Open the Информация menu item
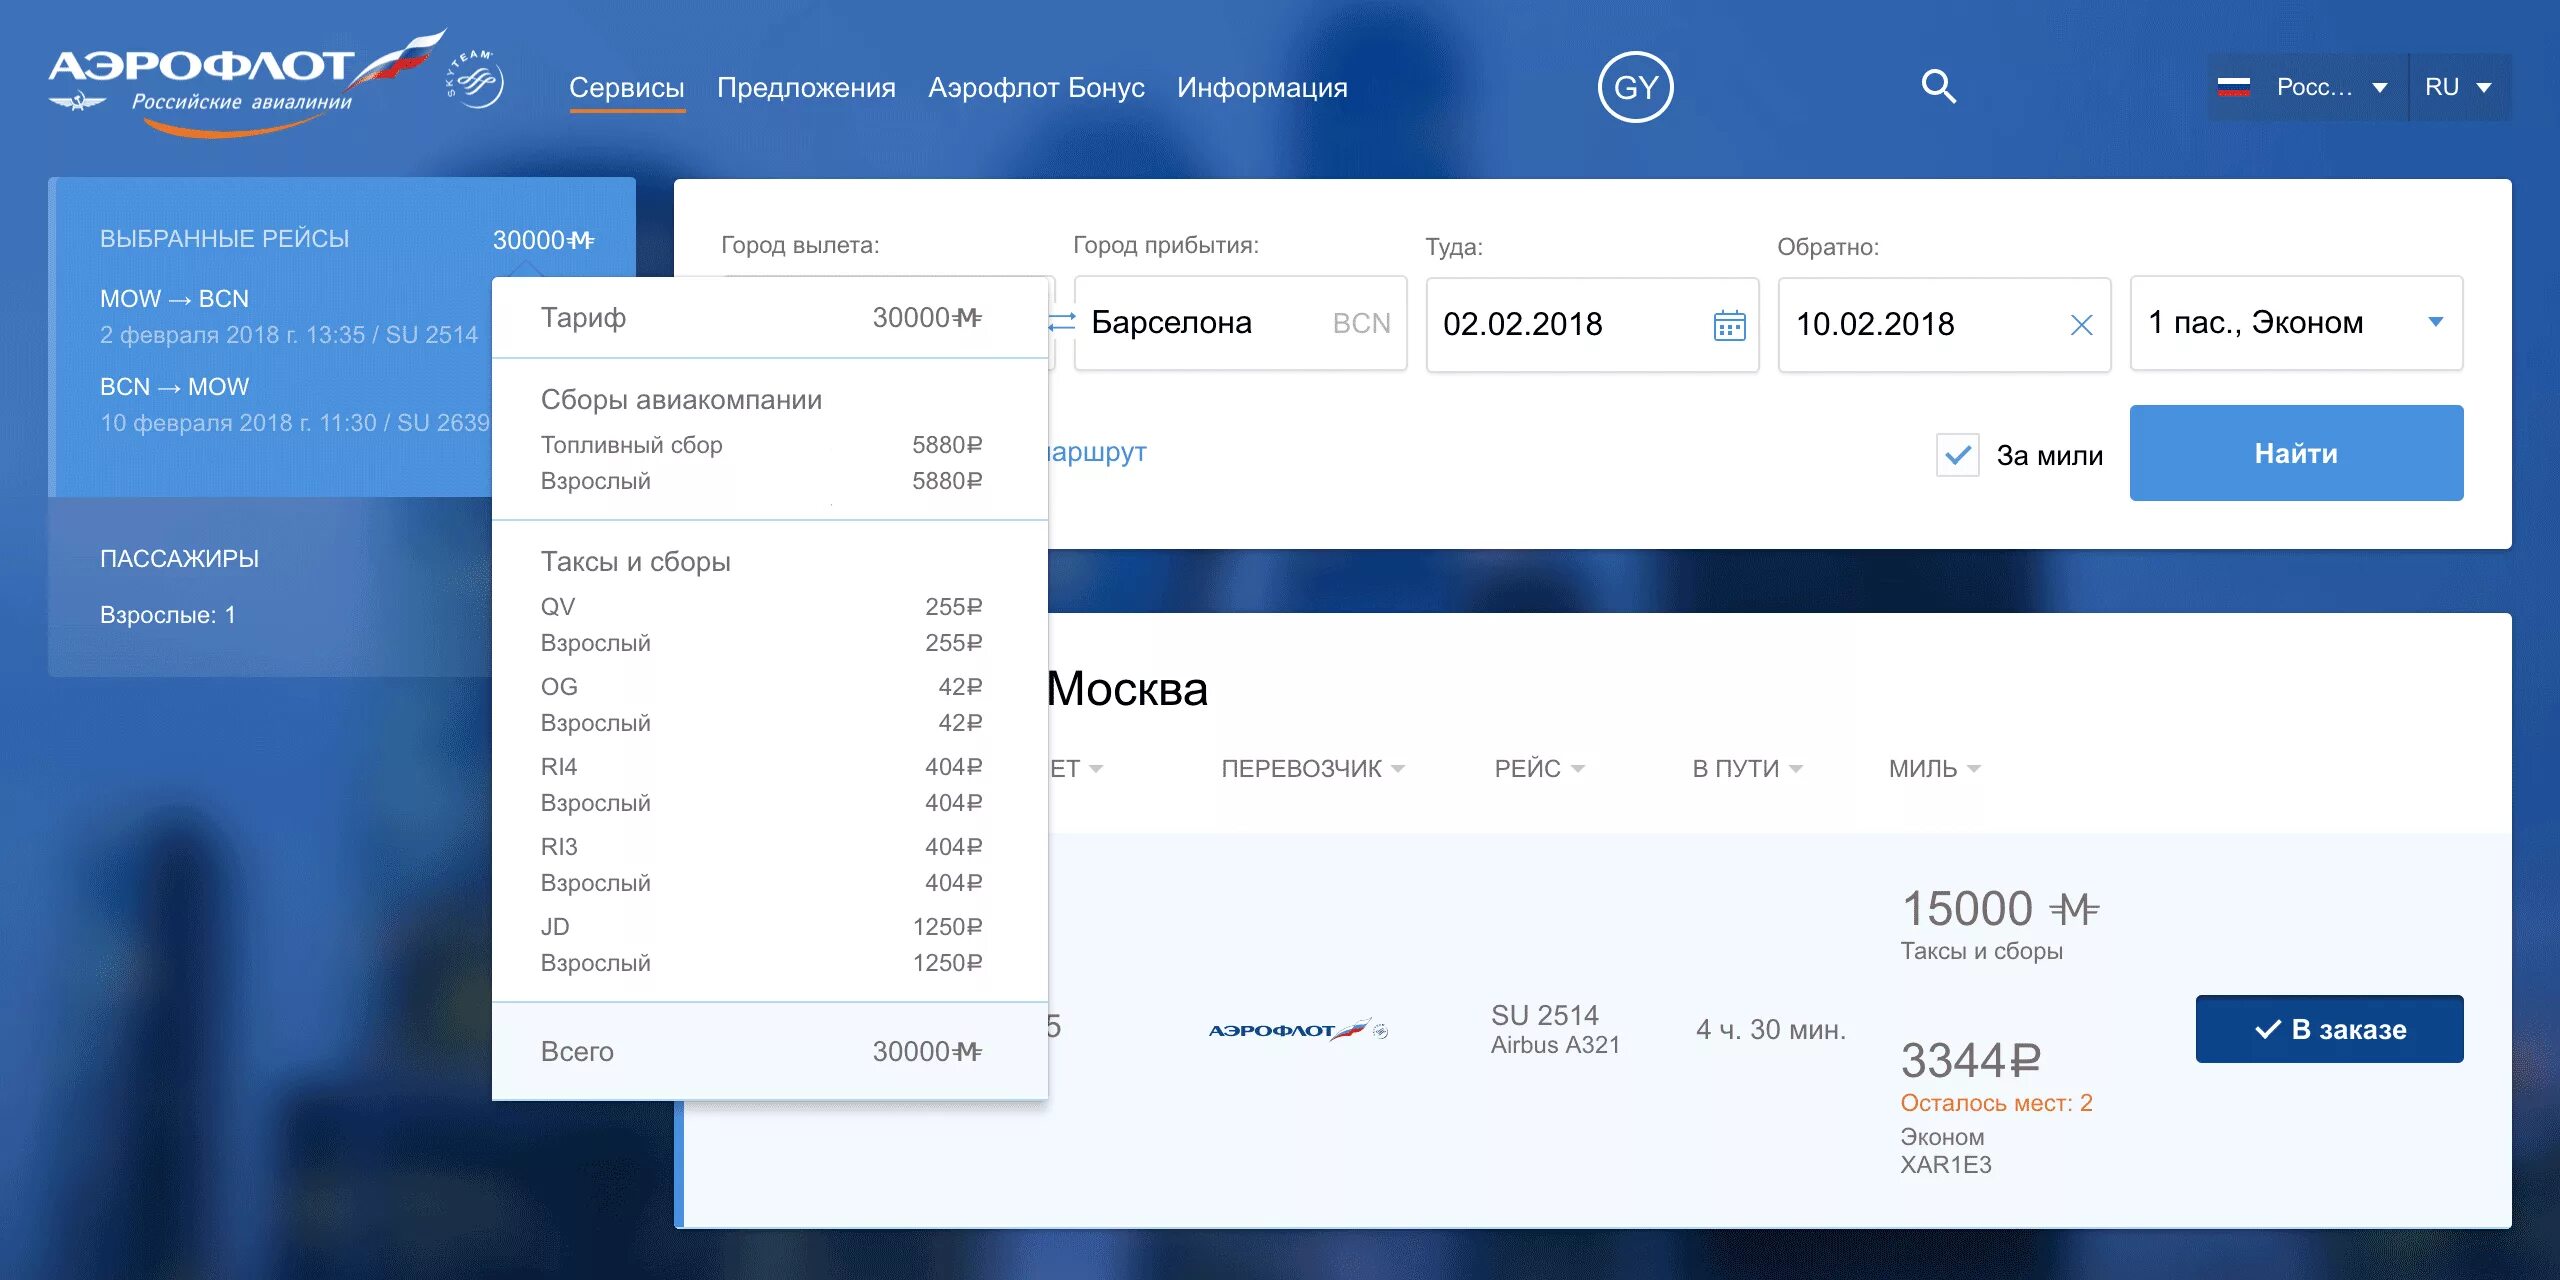 pos(1261,88)
